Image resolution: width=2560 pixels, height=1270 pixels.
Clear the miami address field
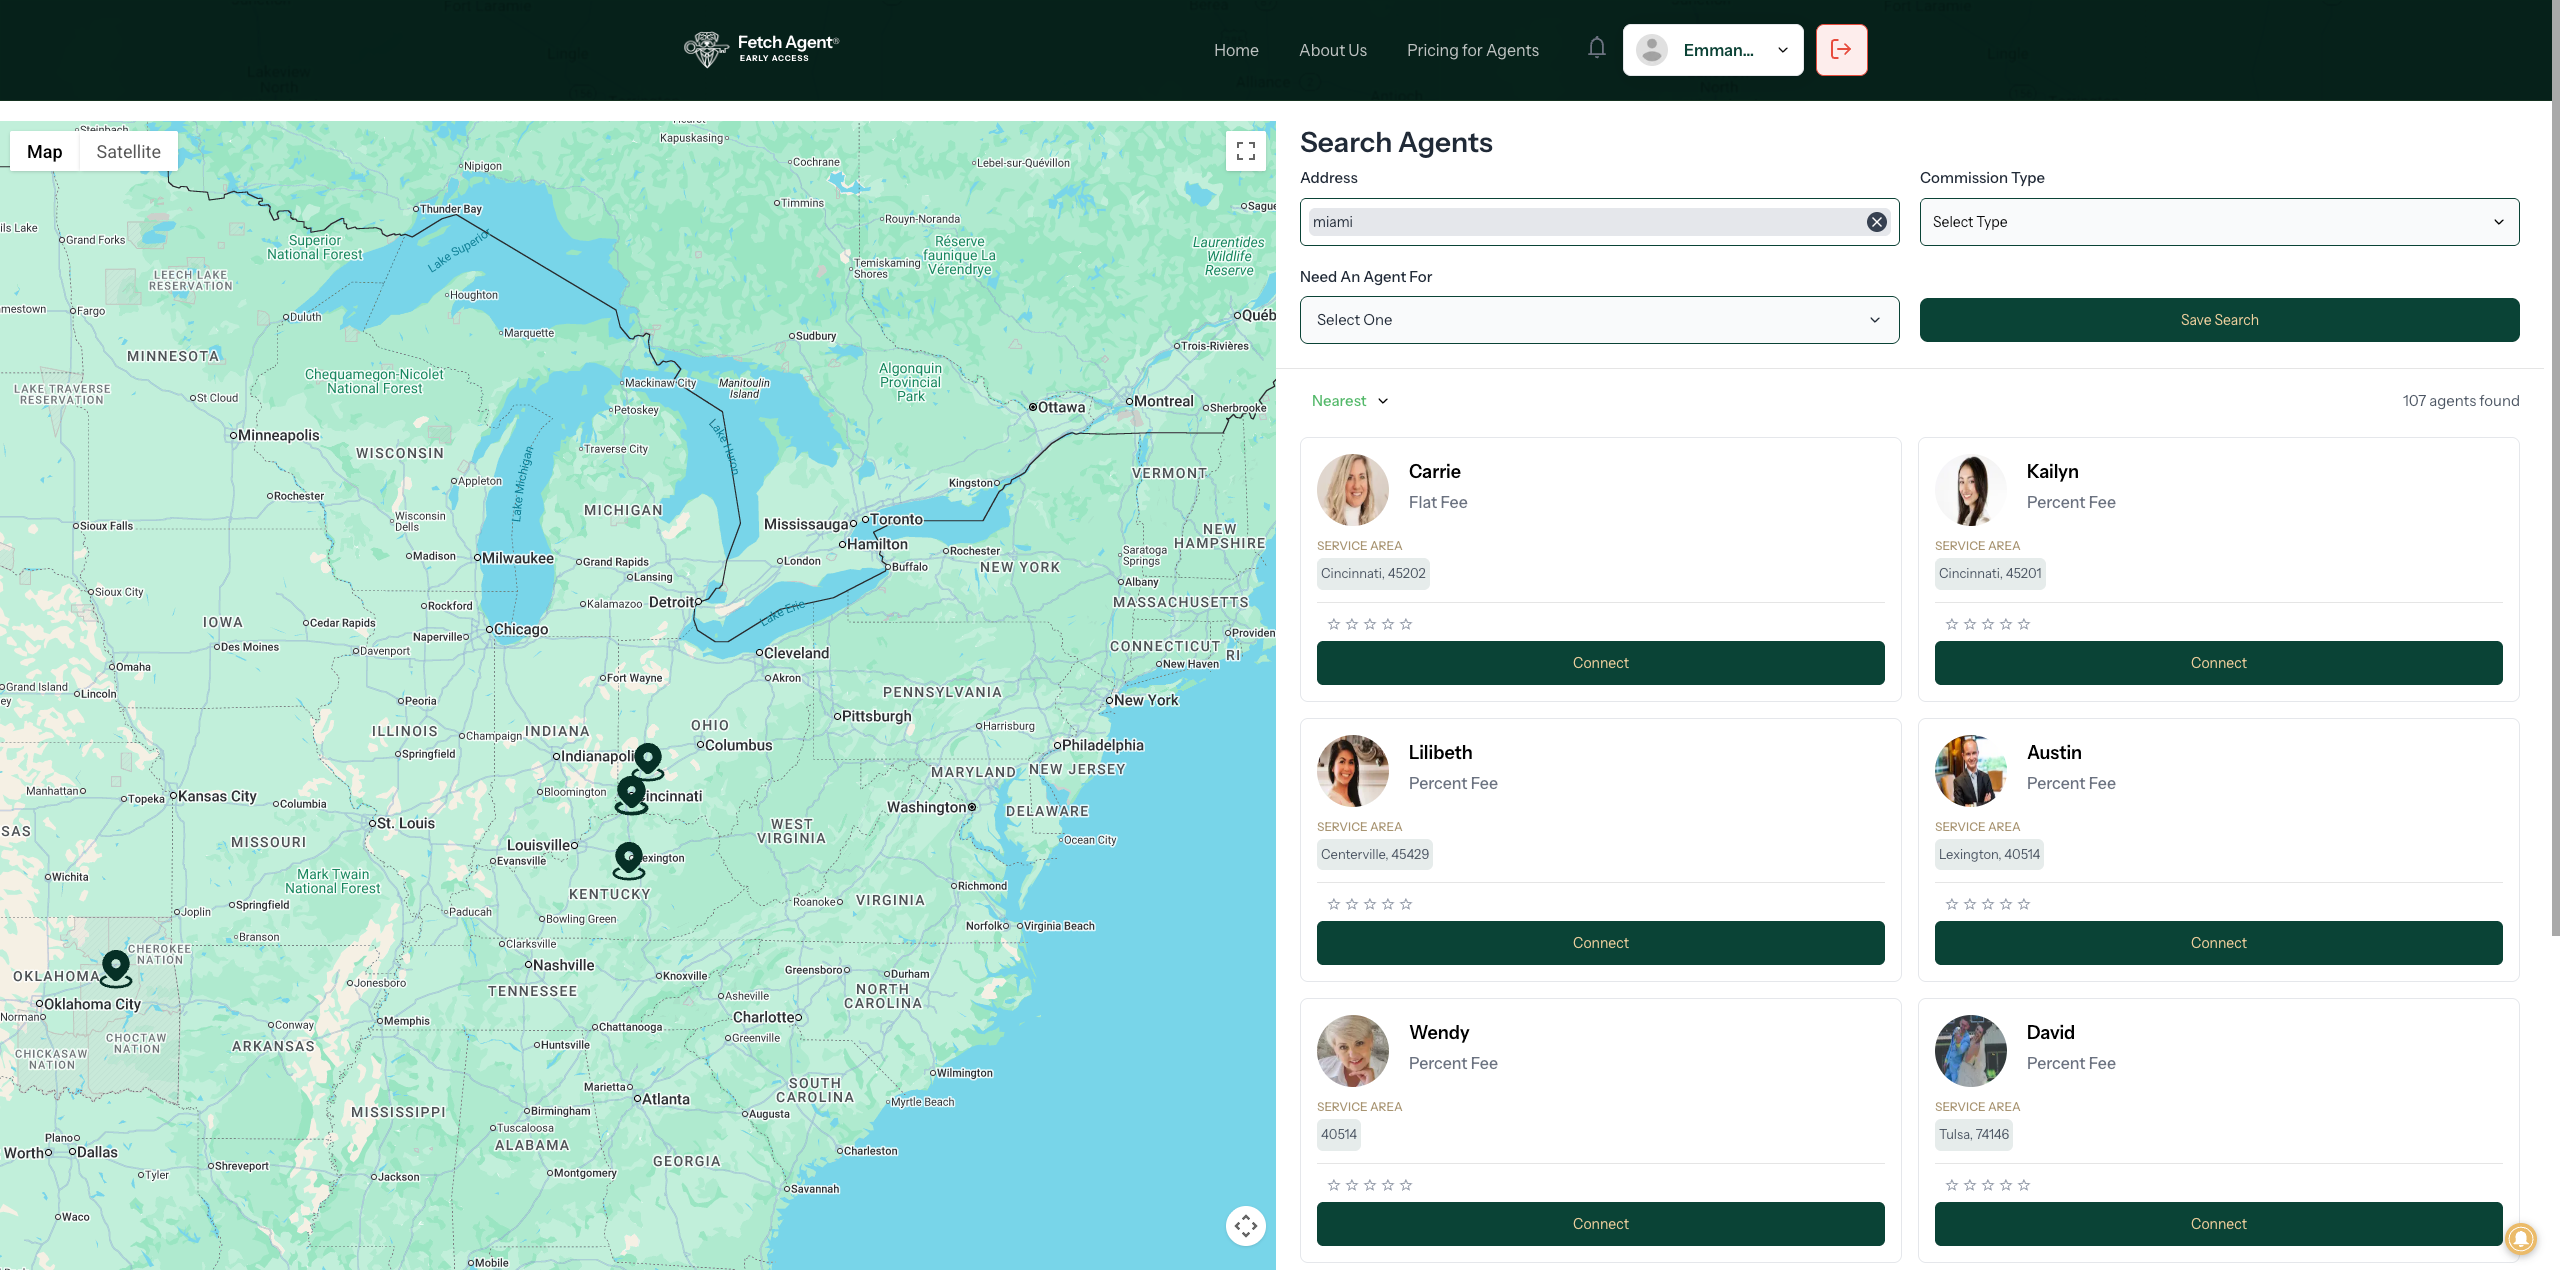coord(1877,222)
